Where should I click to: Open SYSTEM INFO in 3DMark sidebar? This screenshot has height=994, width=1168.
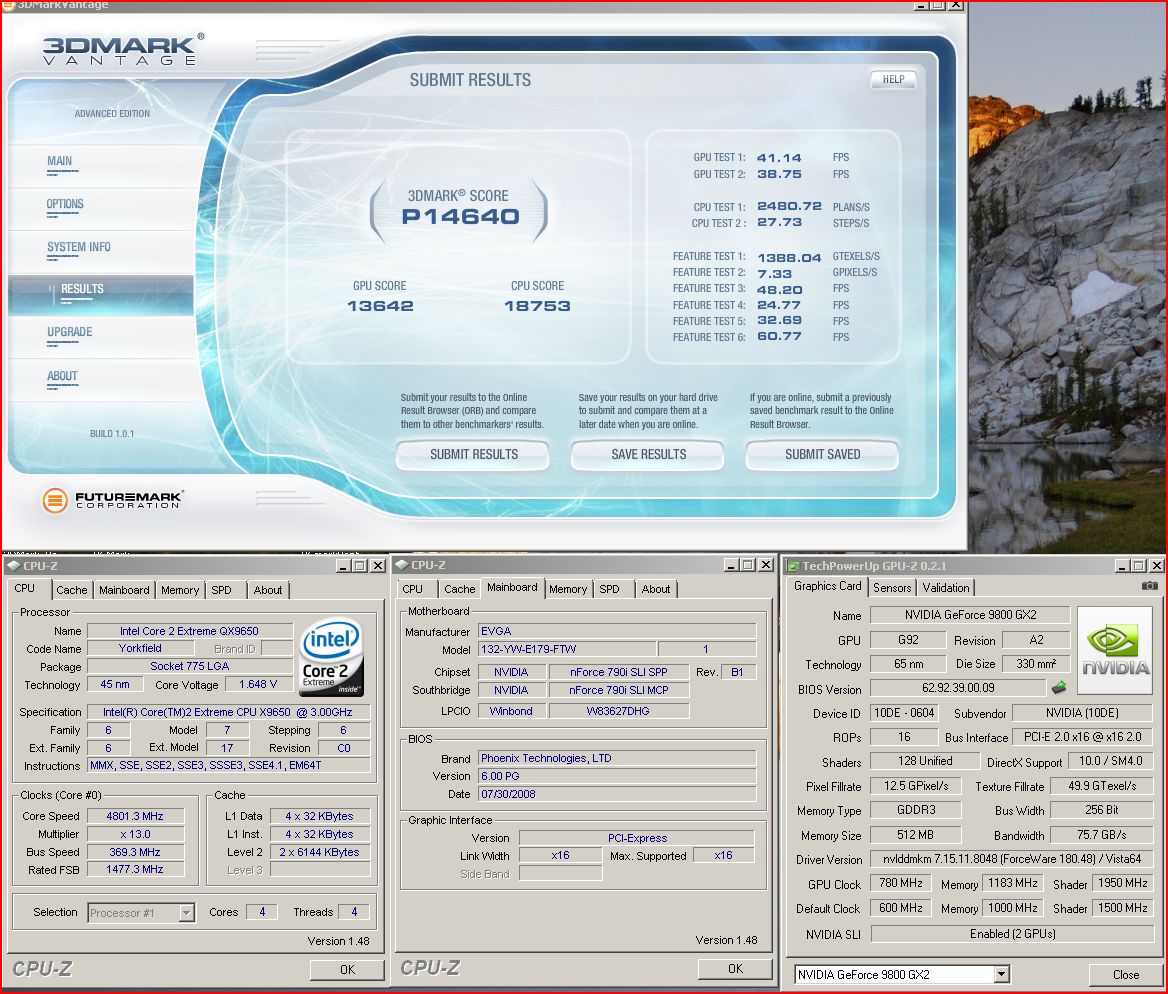(78, 247)
